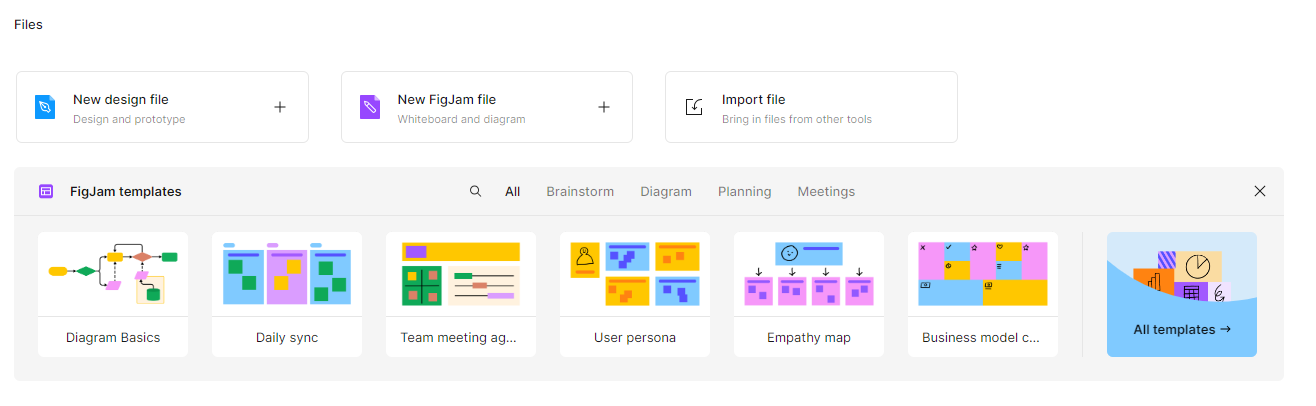Click the purple FigJam templates icon
This screenshot has width=1316, height=406.
(x=46, y=191)
